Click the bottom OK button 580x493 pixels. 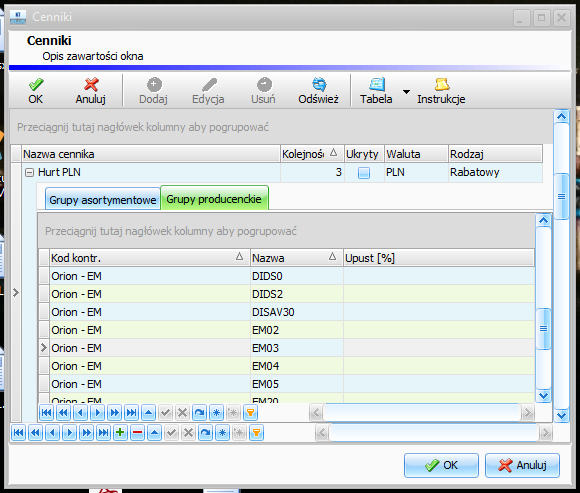pyautogui.click(x=441, y=465)
